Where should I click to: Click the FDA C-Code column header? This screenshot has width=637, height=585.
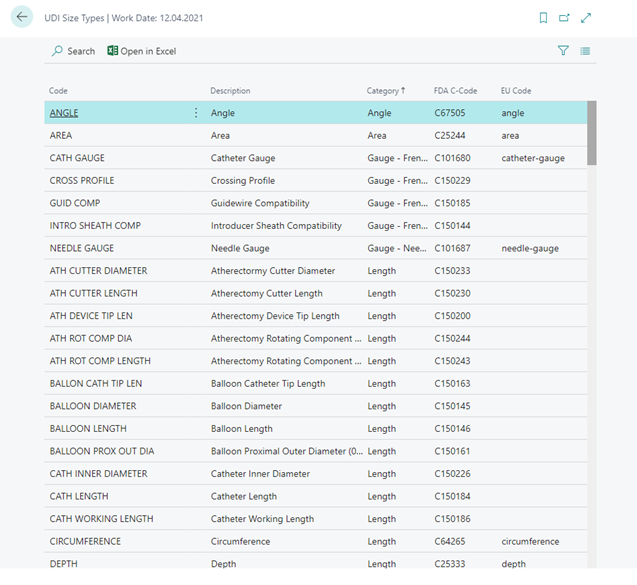455,91
